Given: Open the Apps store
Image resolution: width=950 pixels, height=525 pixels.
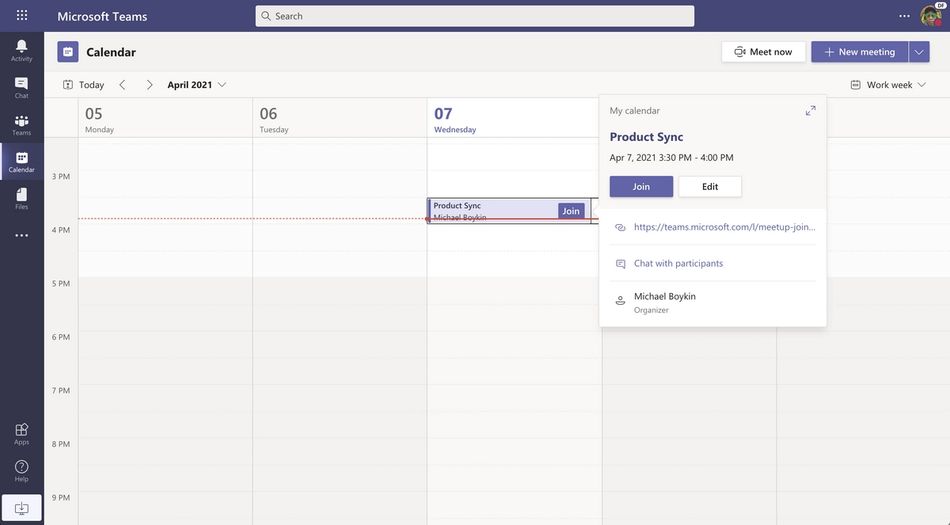Looking at the screenshot, I should click(x=21, y=434).
